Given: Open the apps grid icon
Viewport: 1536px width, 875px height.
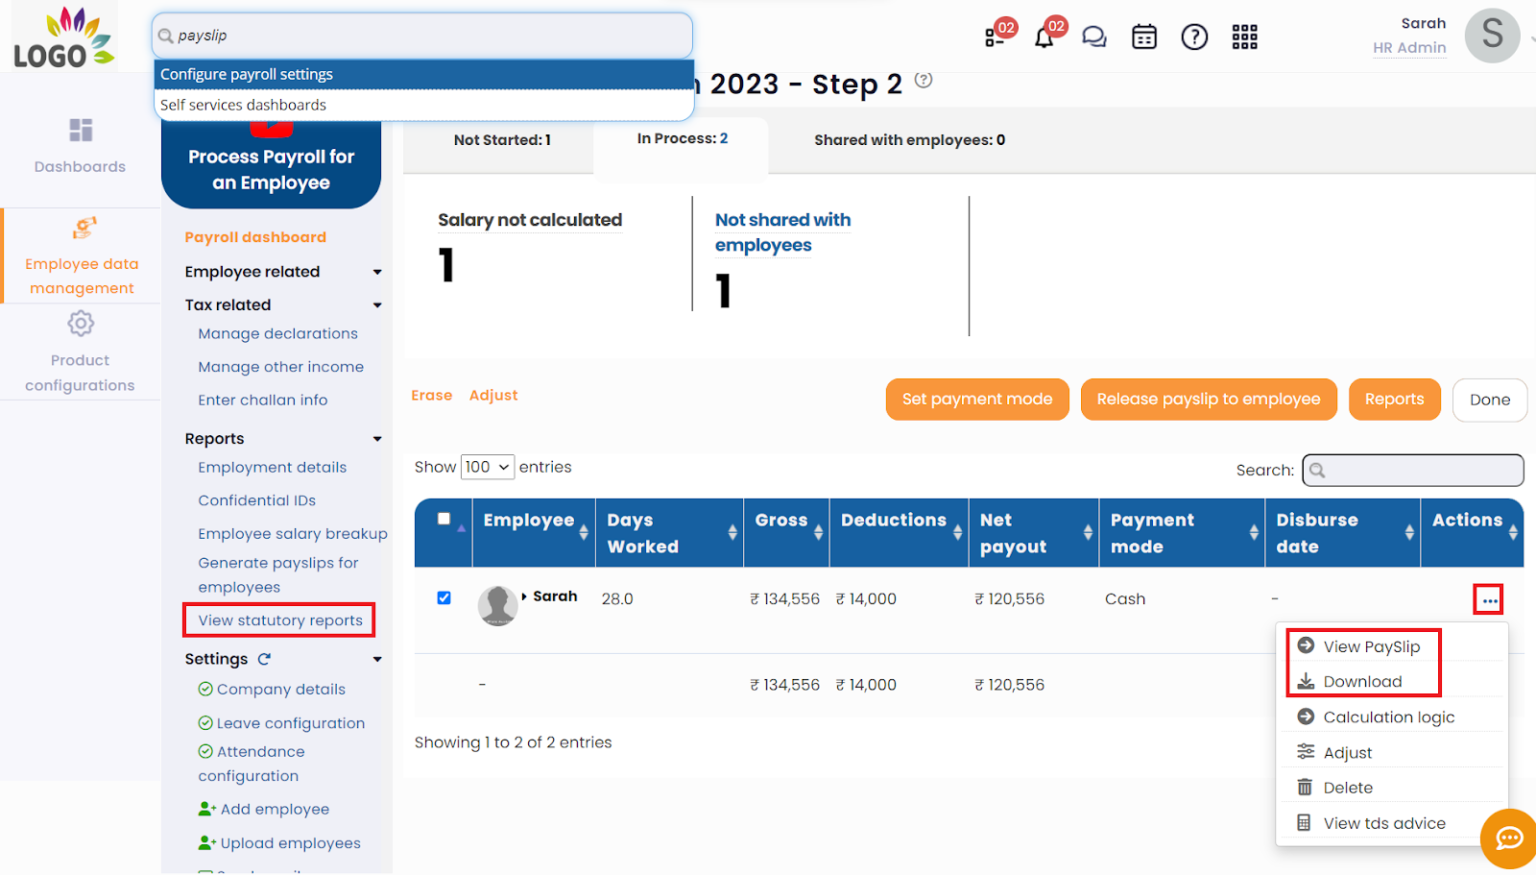Looking at the screenshot, I should point(1244,36).
